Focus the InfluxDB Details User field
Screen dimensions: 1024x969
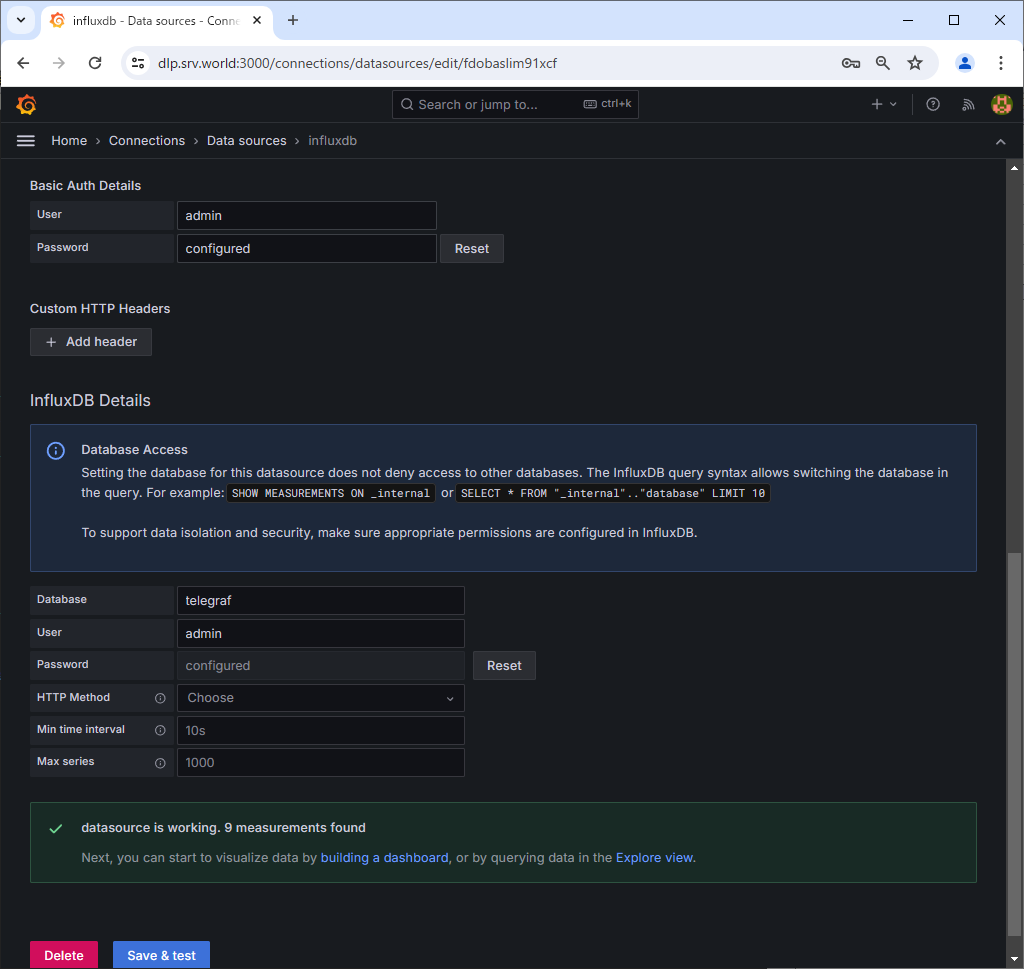coord(321,633)
